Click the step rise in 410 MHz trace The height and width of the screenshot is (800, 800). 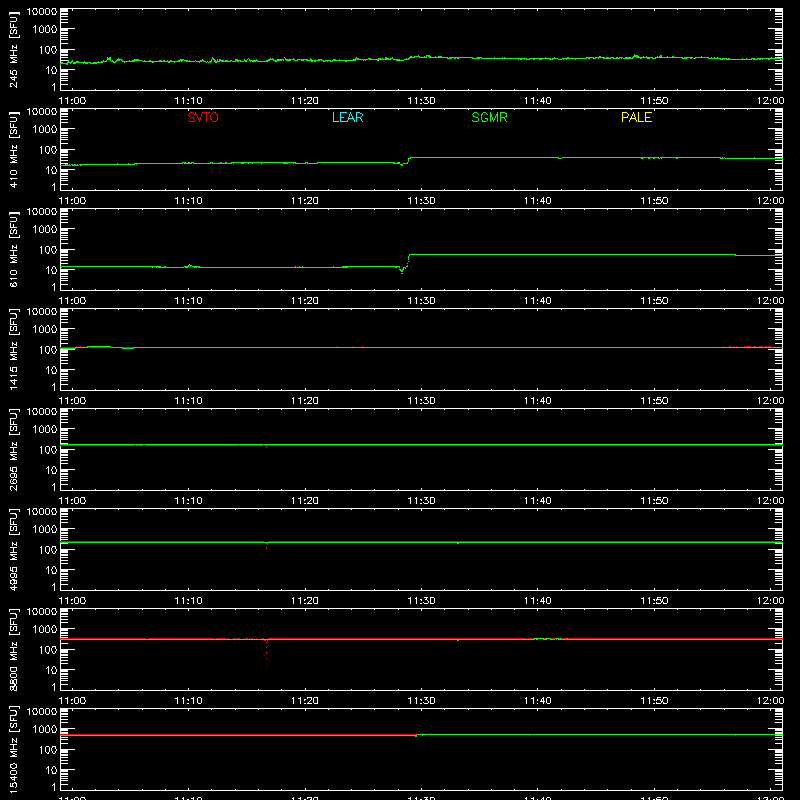tap(408, 161)
